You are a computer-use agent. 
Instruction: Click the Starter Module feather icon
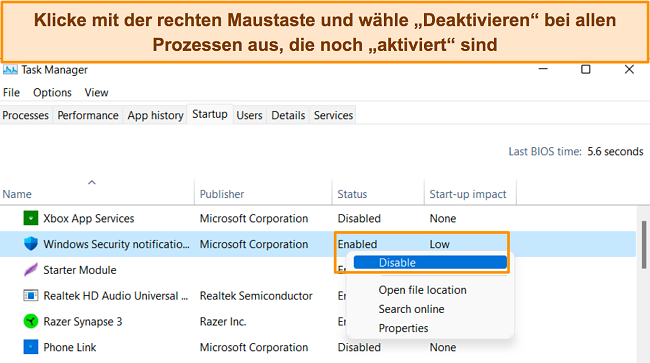31,270
